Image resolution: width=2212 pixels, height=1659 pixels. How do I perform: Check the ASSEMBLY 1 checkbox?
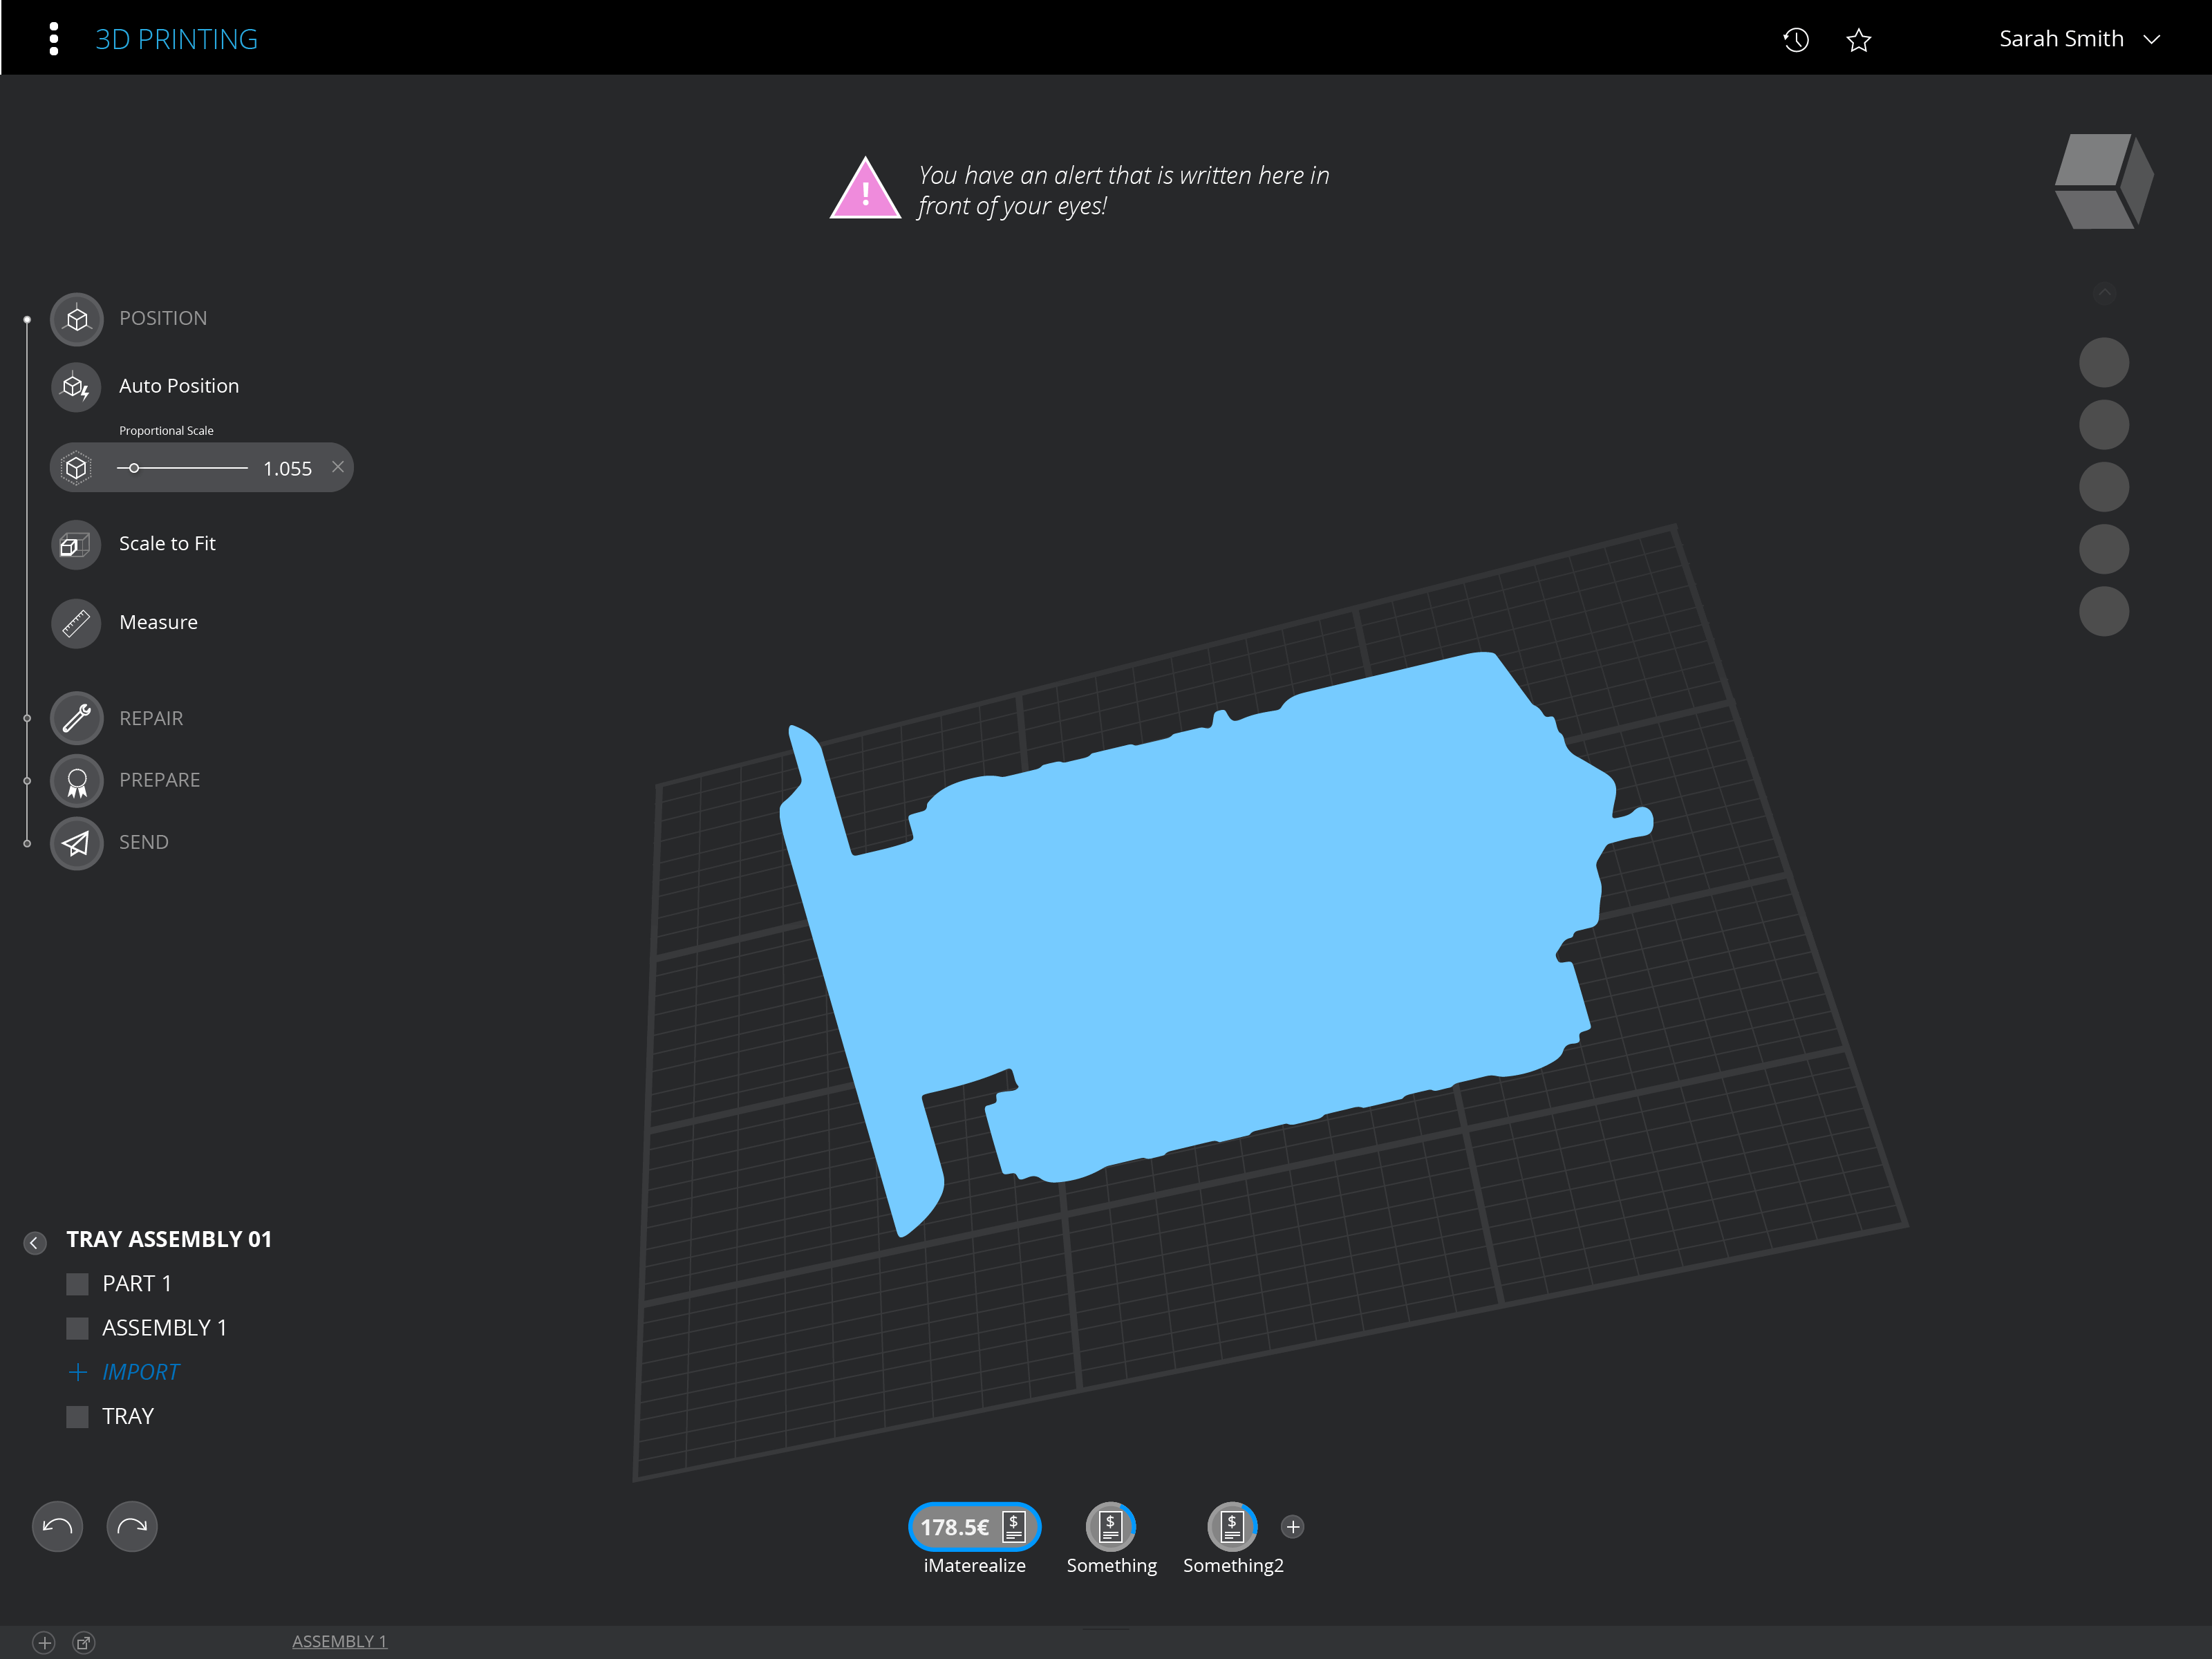tap(77, 1327)
